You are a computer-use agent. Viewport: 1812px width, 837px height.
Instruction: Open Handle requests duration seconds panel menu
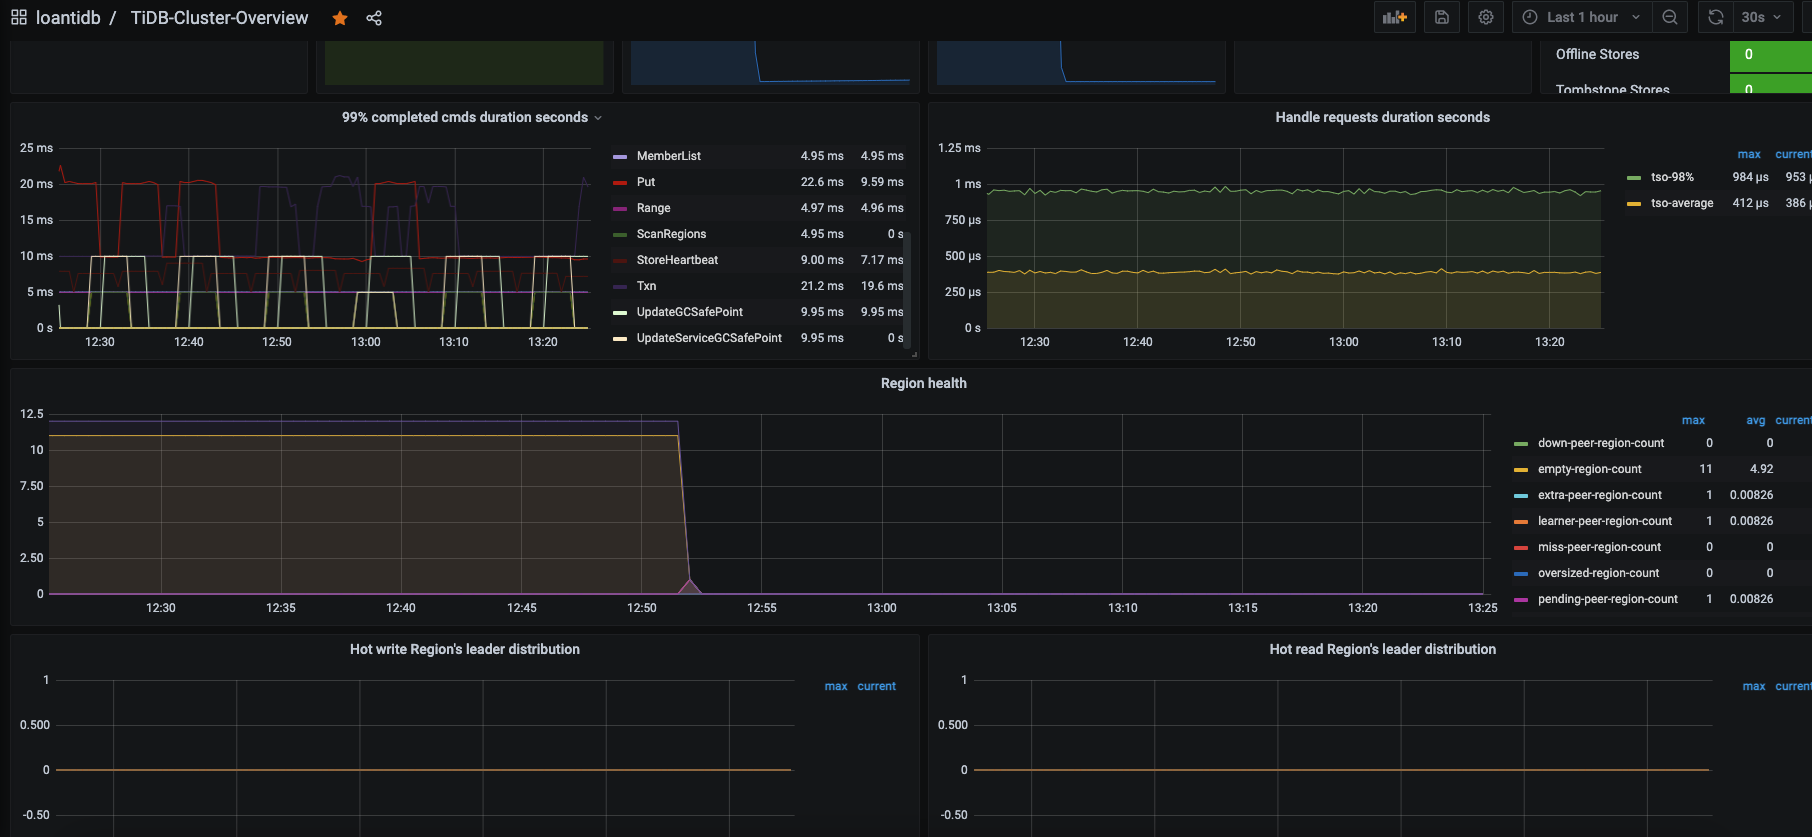click(1382, 117)
